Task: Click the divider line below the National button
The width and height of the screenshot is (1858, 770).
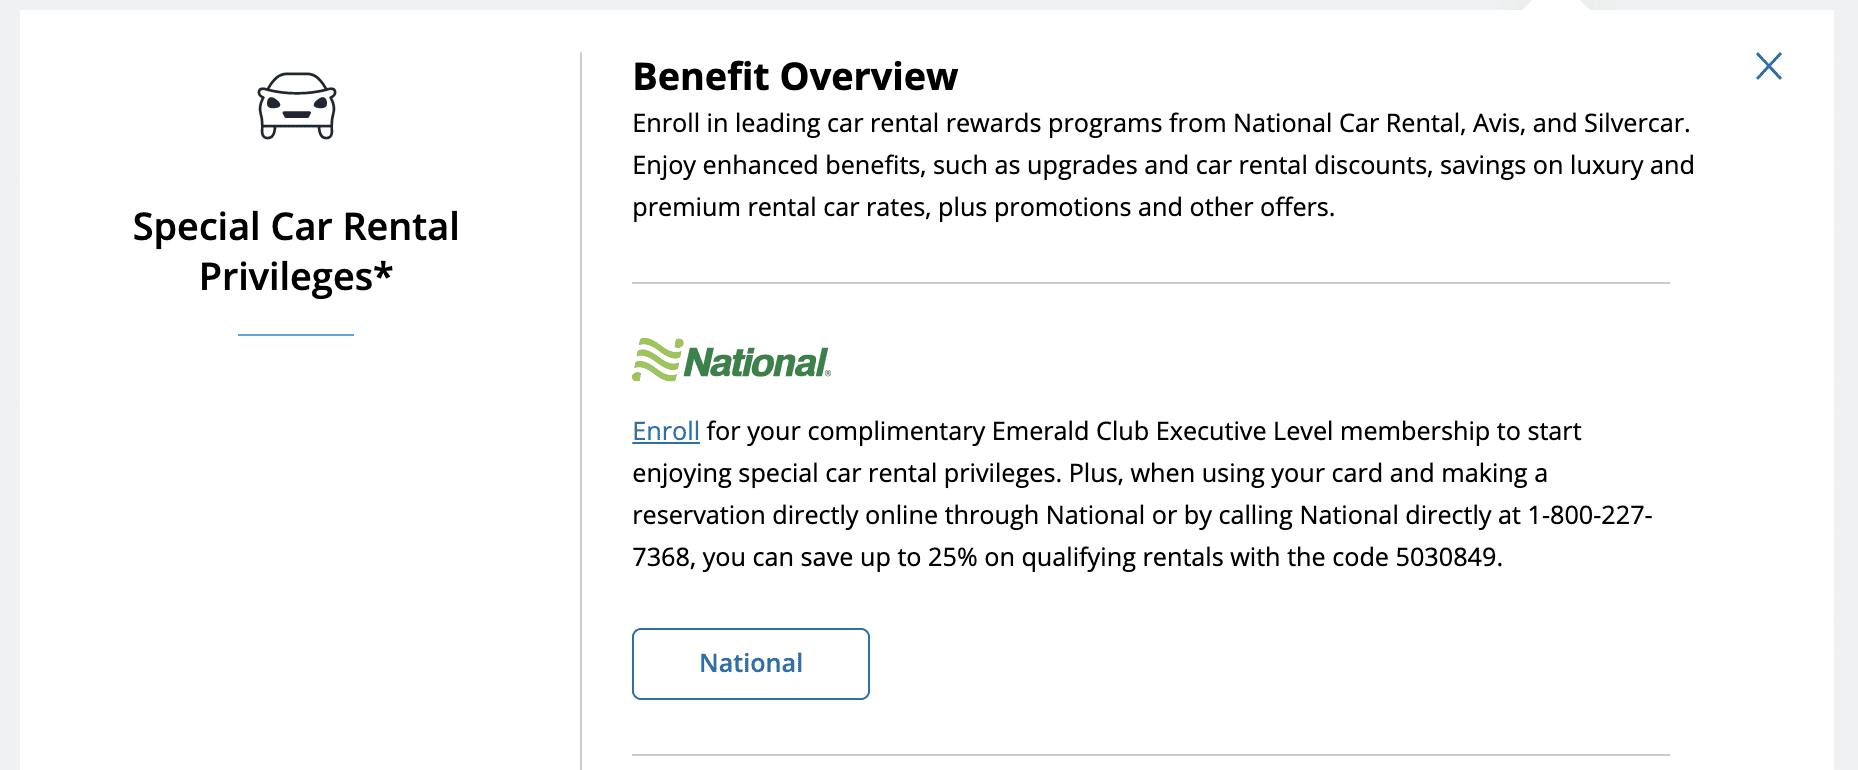Action: pyautogui.click(x=1150, y=751)
